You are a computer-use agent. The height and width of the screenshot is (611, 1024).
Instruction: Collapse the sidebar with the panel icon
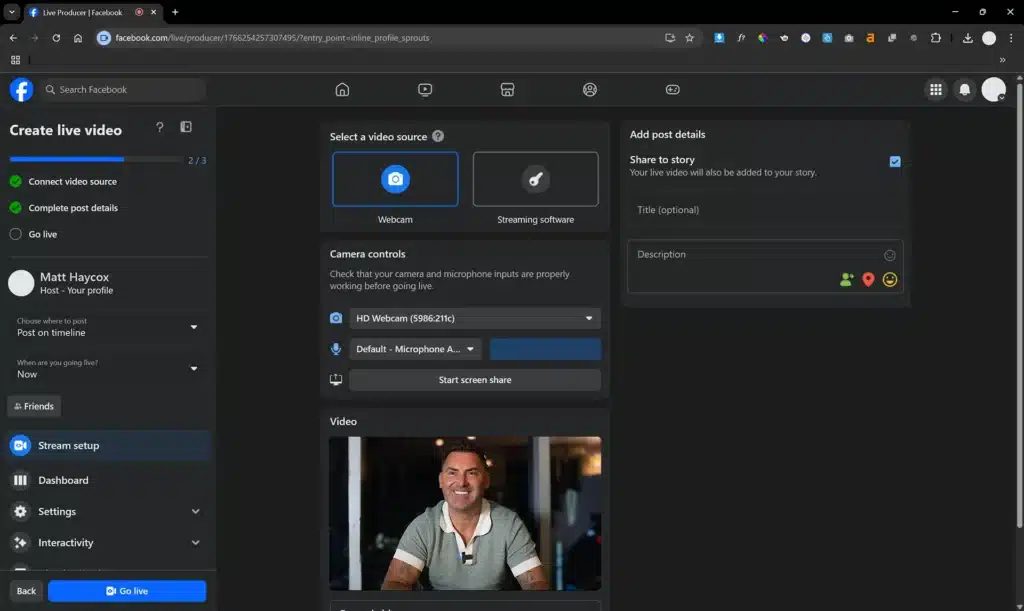(x=186, y=127)
